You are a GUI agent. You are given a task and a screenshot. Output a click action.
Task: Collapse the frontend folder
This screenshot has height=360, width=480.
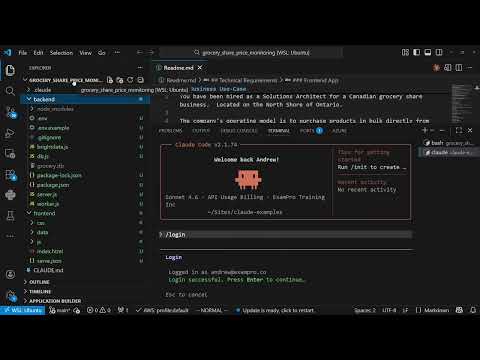click(85, 213)
